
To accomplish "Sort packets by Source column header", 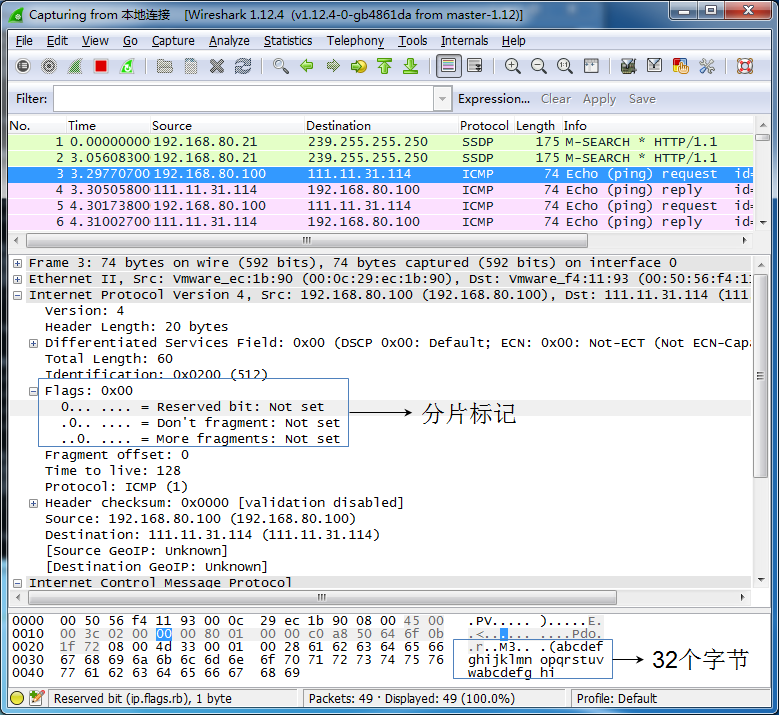I will coord(227,126).
